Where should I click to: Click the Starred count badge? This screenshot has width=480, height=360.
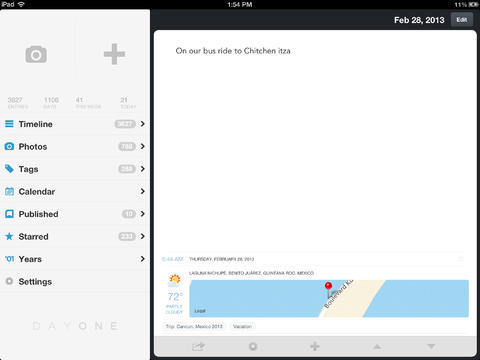click(127, 236)
